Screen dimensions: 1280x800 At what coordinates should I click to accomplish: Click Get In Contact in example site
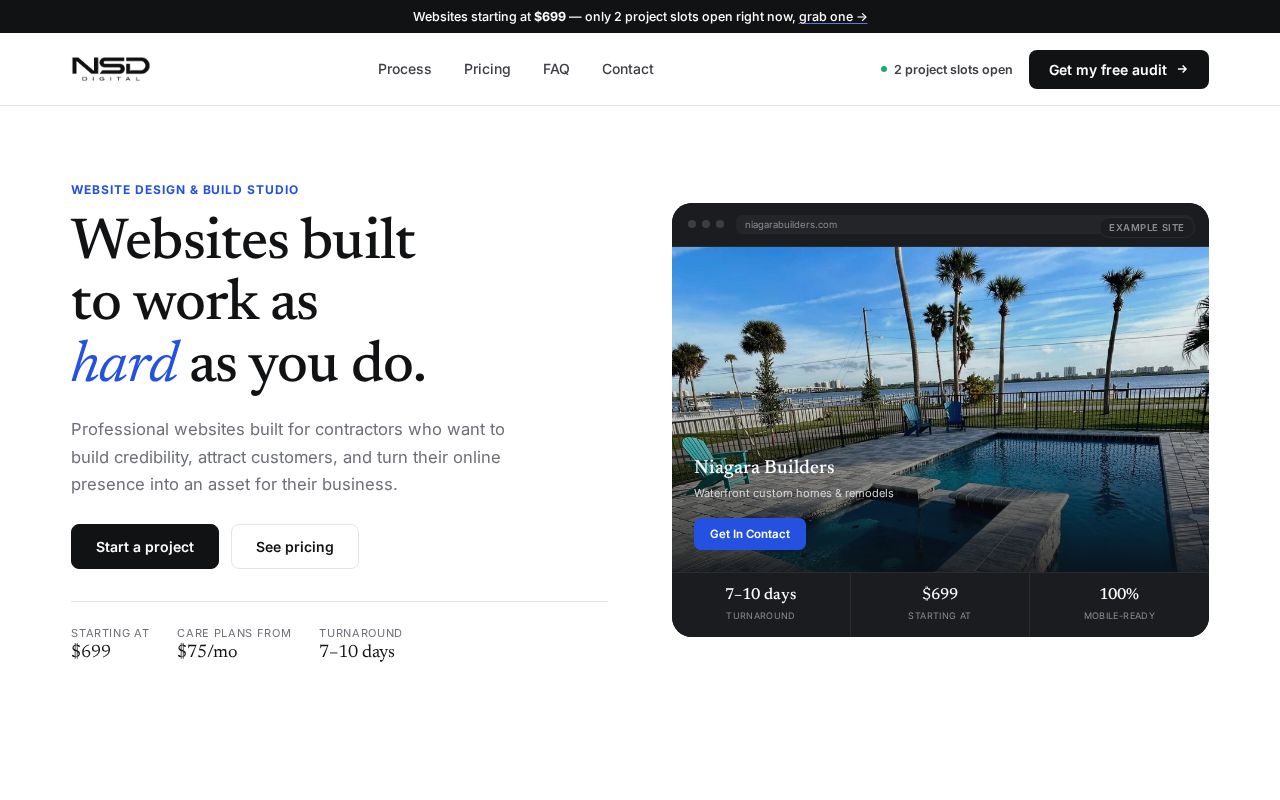pos(750,534)
